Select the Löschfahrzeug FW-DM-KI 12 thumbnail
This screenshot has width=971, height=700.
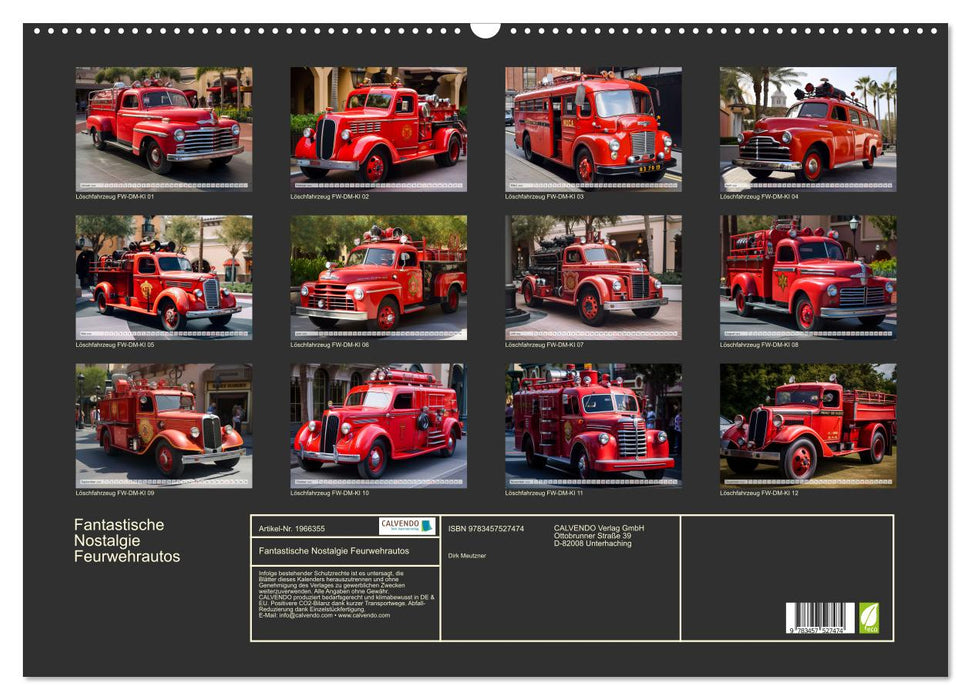[x=808, y=425]
